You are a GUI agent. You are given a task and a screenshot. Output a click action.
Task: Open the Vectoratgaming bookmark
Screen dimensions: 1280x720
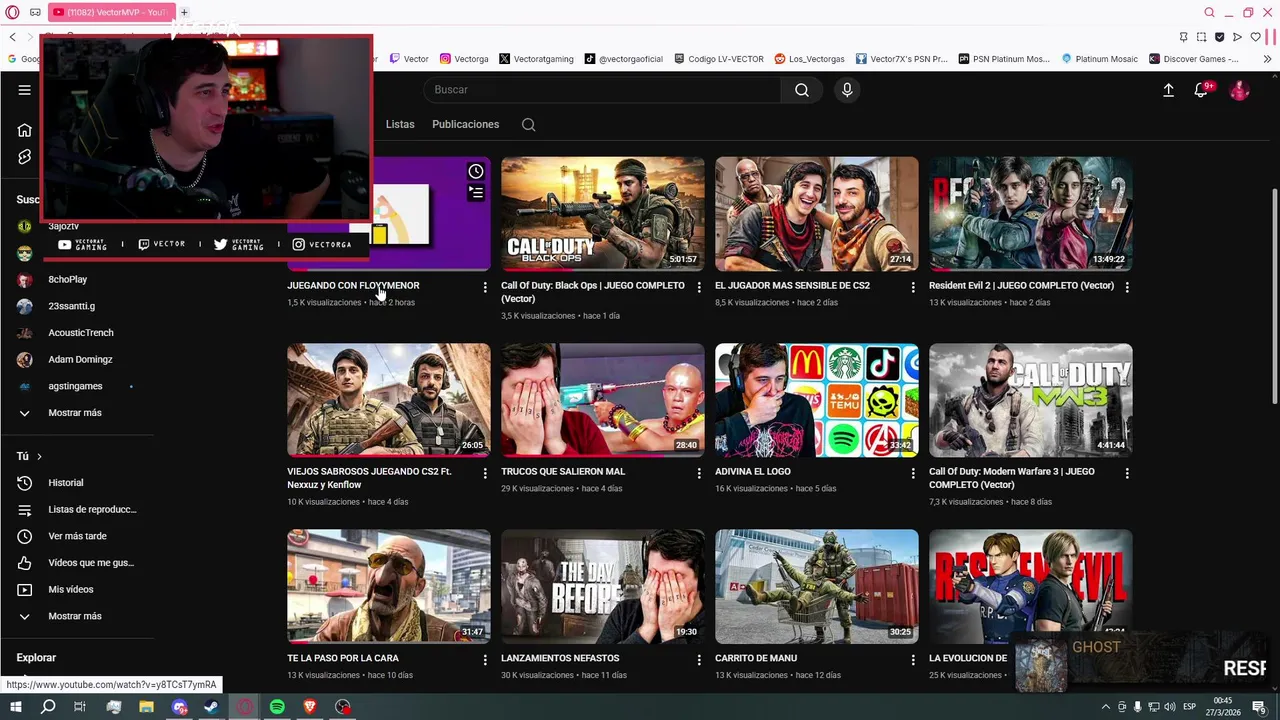click(536, 59)
